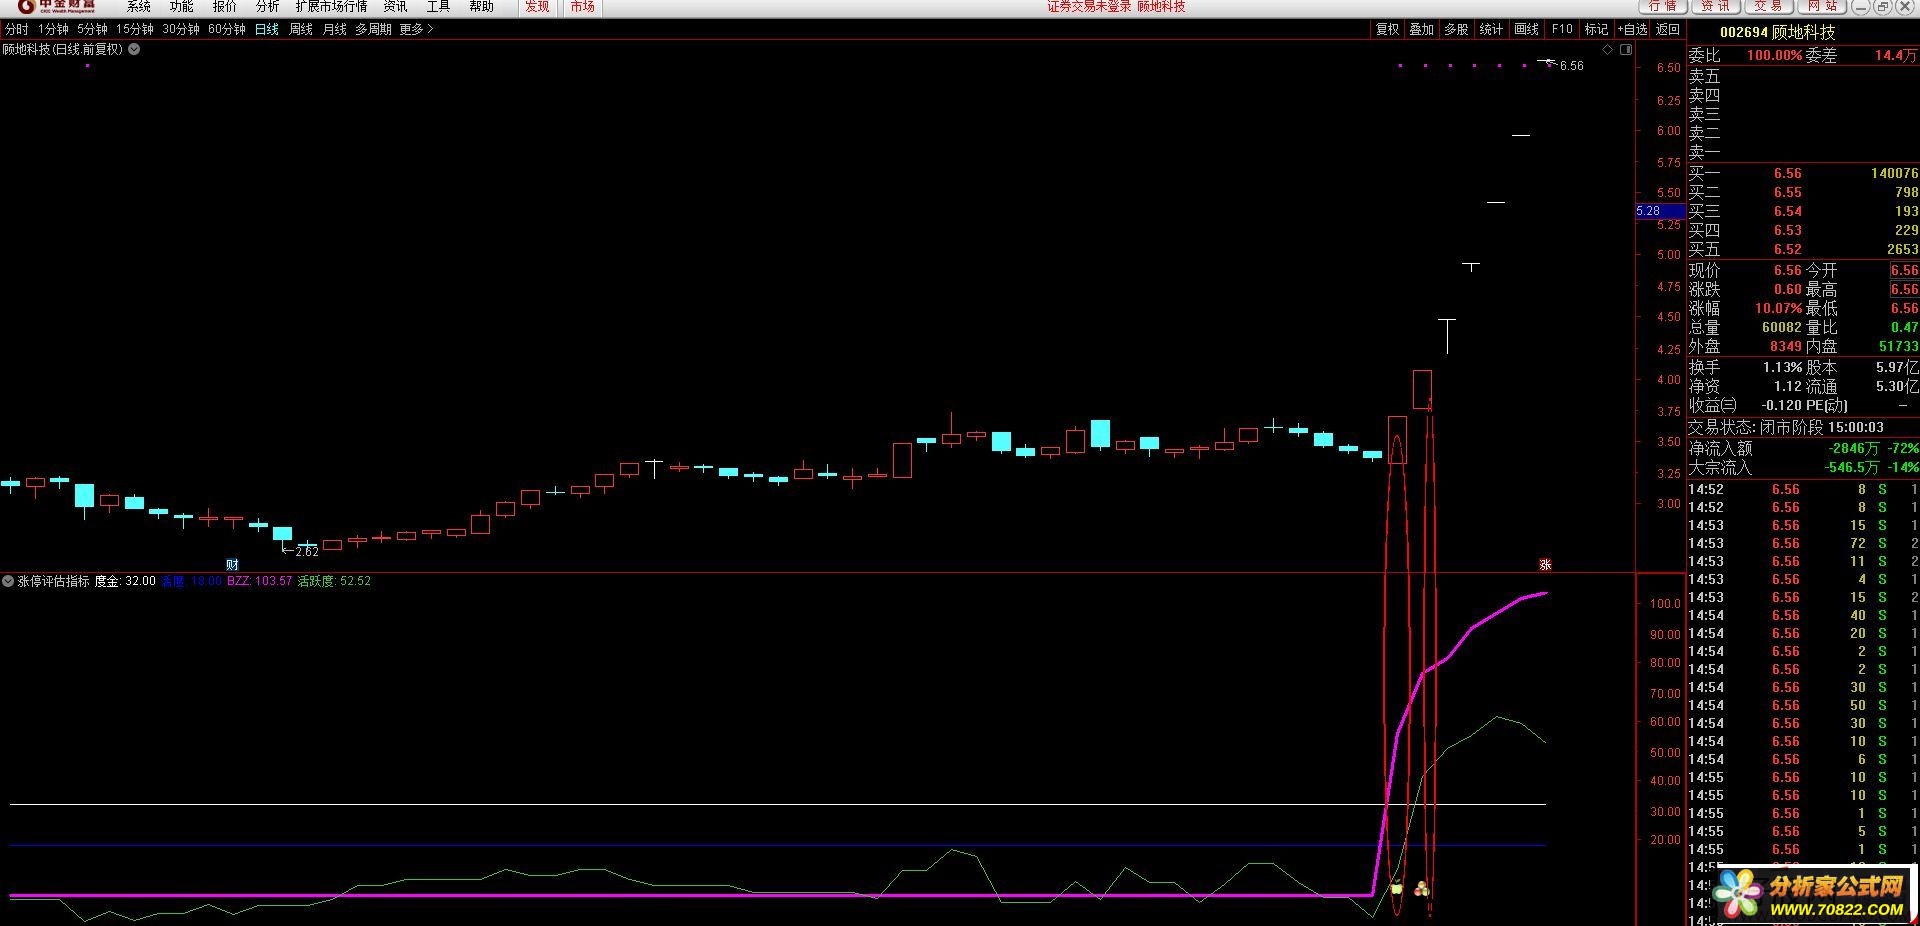Select the 30分钟 chart period

[180, 30]
